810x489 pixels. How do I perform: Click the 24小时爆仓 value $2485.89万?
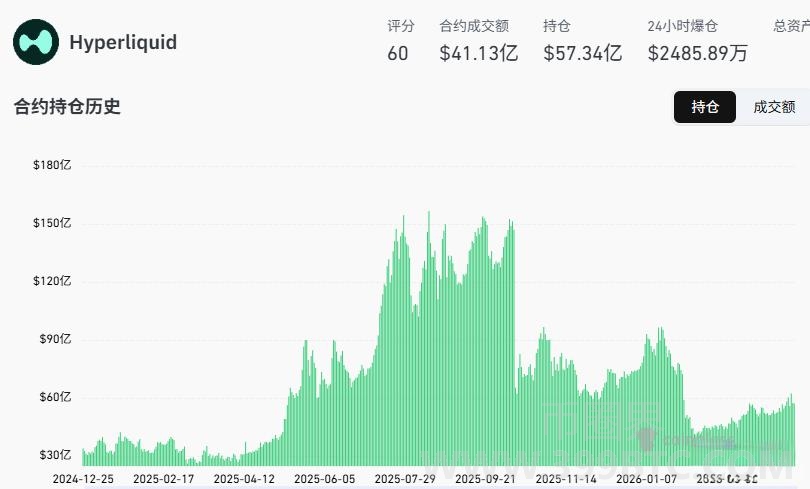pyautogui.click(x=697, y=54)
